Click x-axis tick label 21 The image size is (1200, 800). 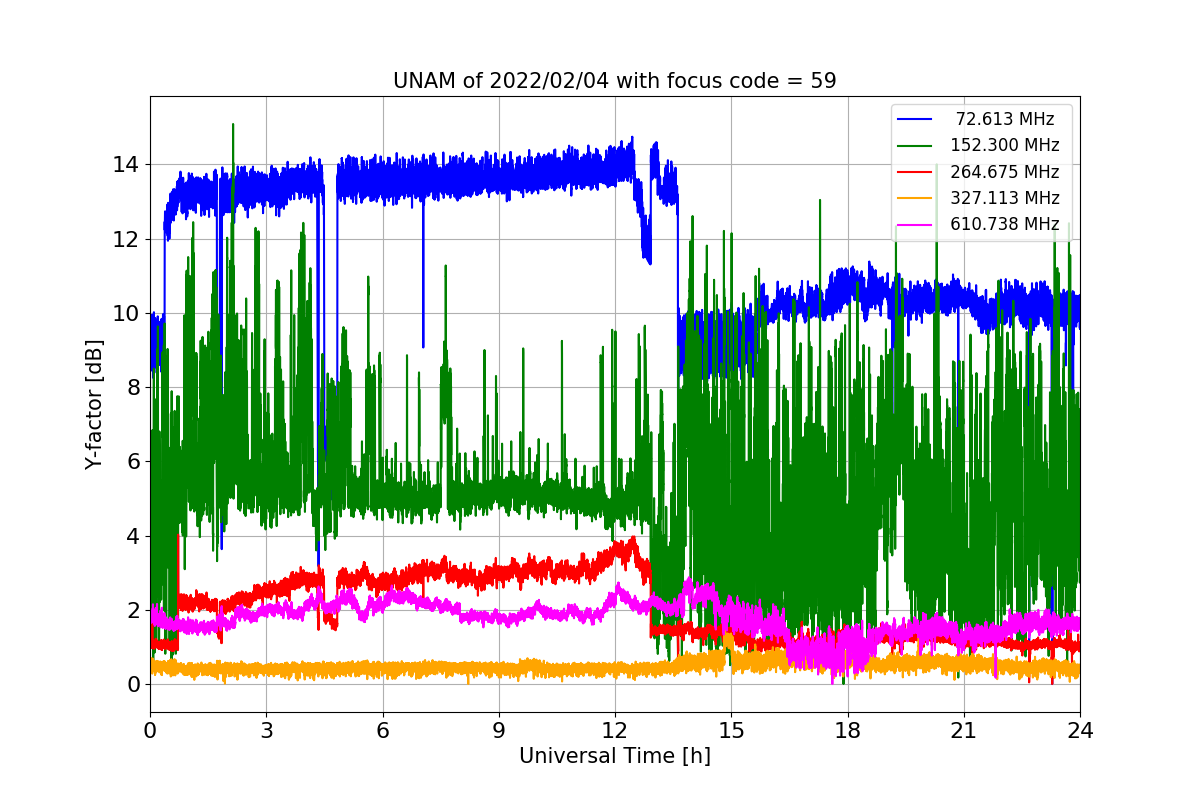click(963, 731)
